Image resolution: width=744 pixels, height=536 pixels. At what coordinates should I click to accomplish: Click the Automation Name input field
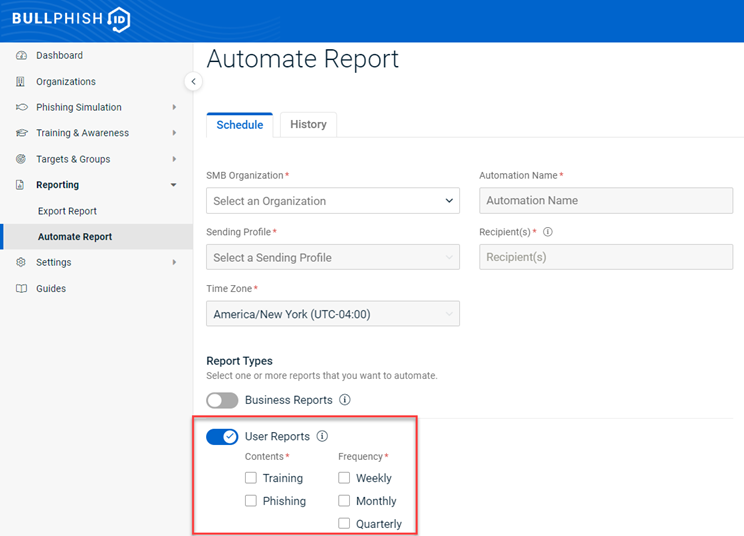point(606,201)
